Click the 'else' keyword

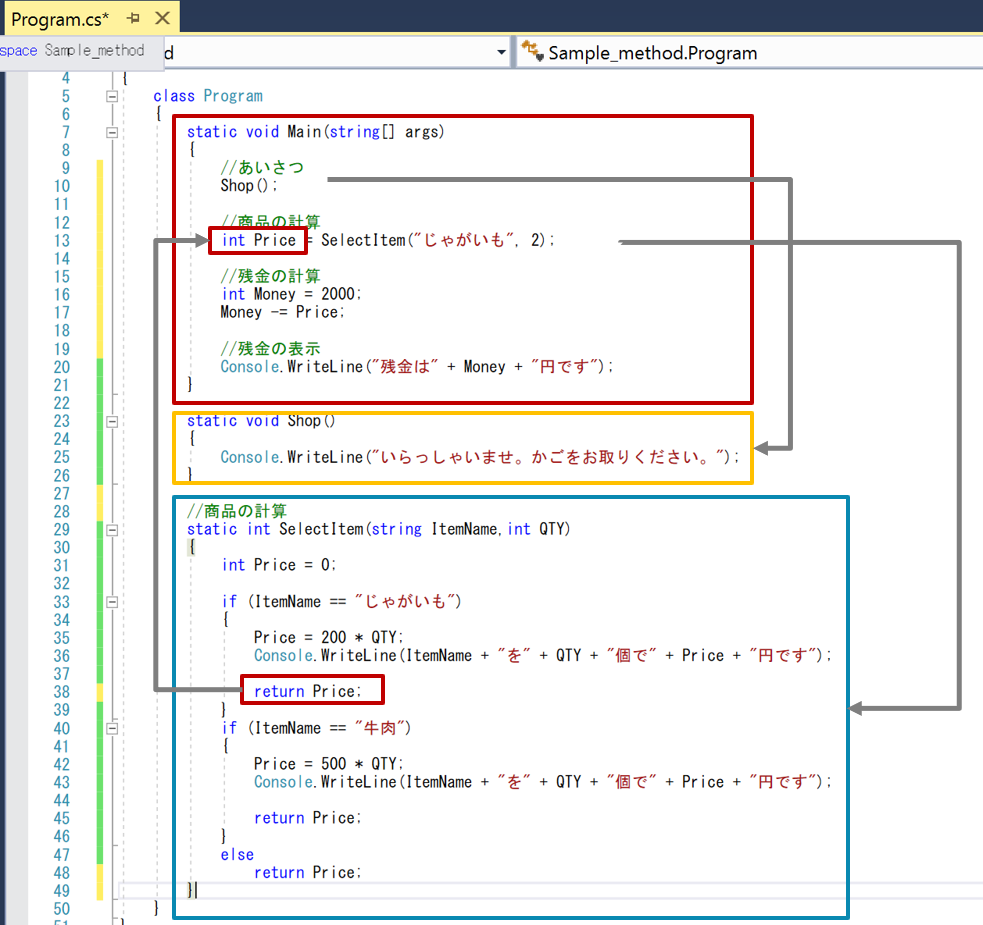tap(237, 855)
